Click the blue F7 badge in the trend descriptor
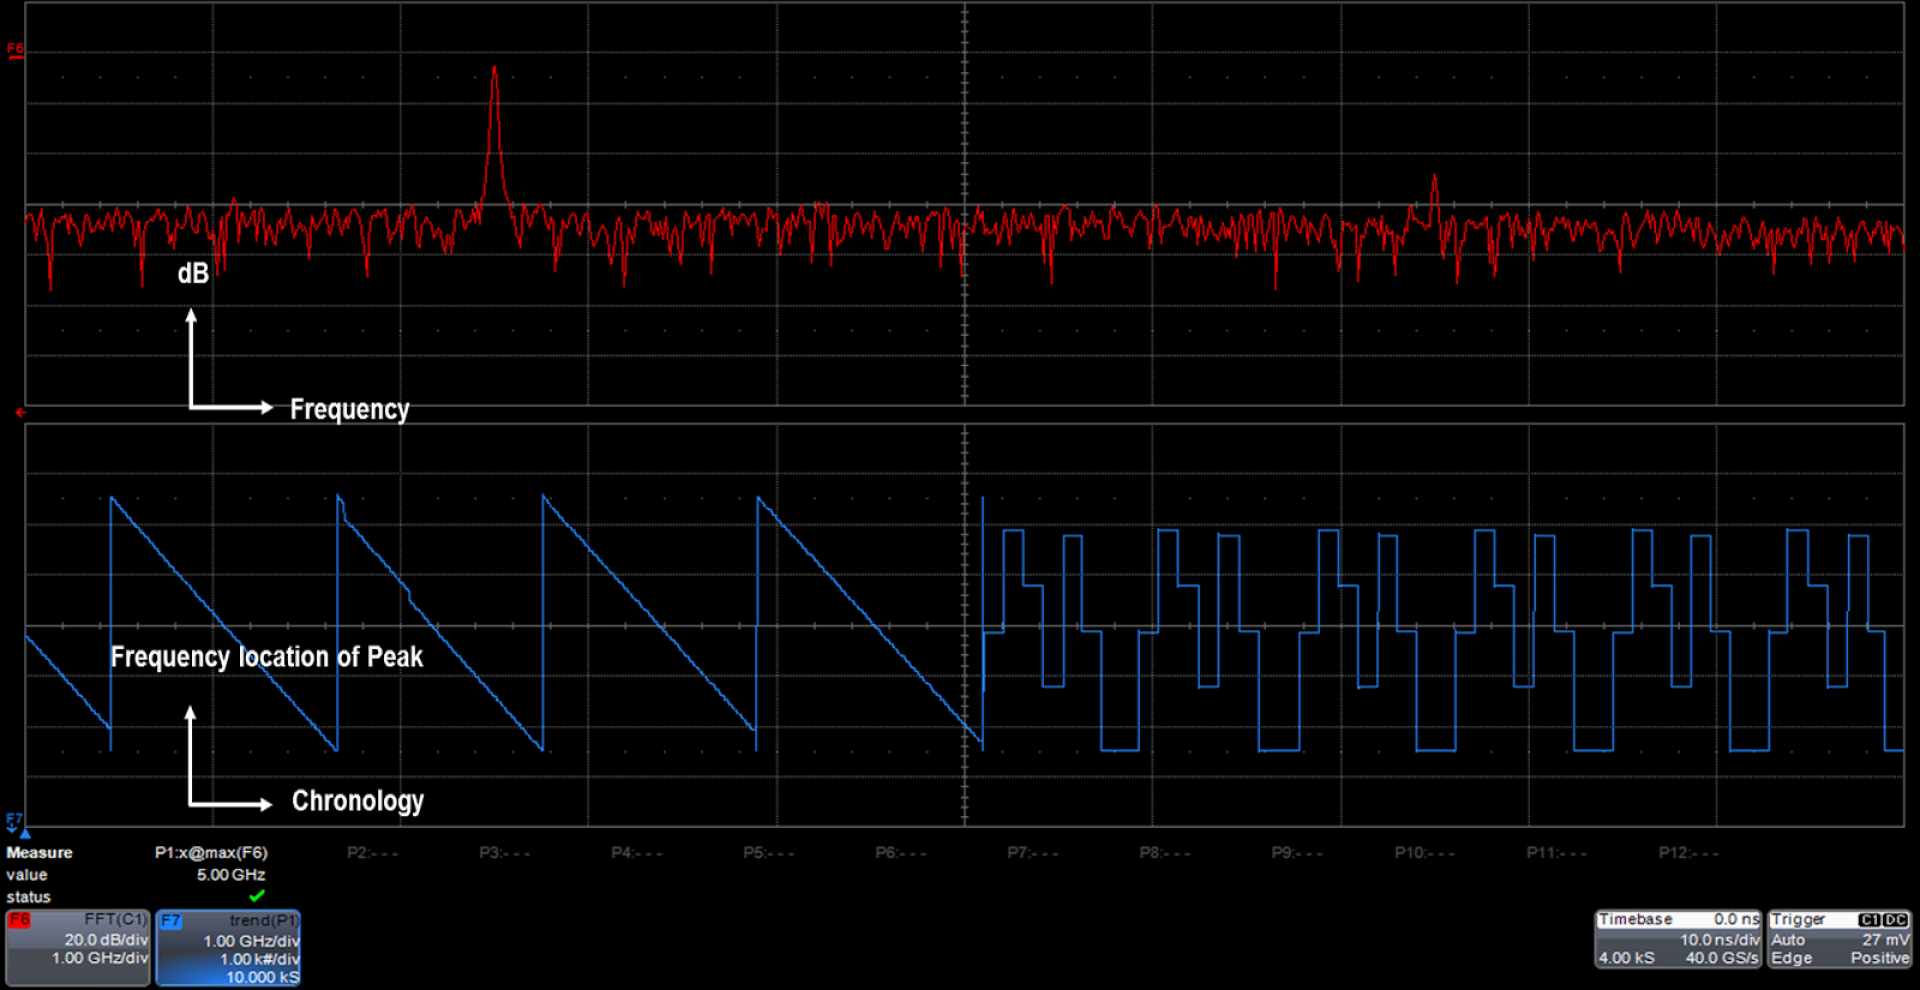Viewport: 1920px width, 990px height. [x=171, y=921]
